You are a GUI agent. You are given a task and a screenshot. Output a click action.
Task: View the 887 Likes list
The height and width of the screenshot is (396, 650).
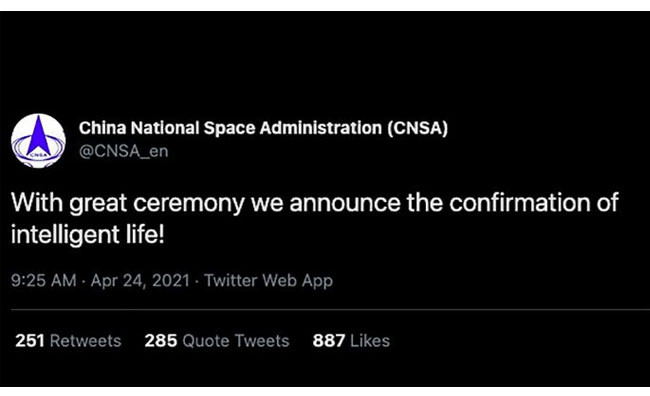[351, 341]
